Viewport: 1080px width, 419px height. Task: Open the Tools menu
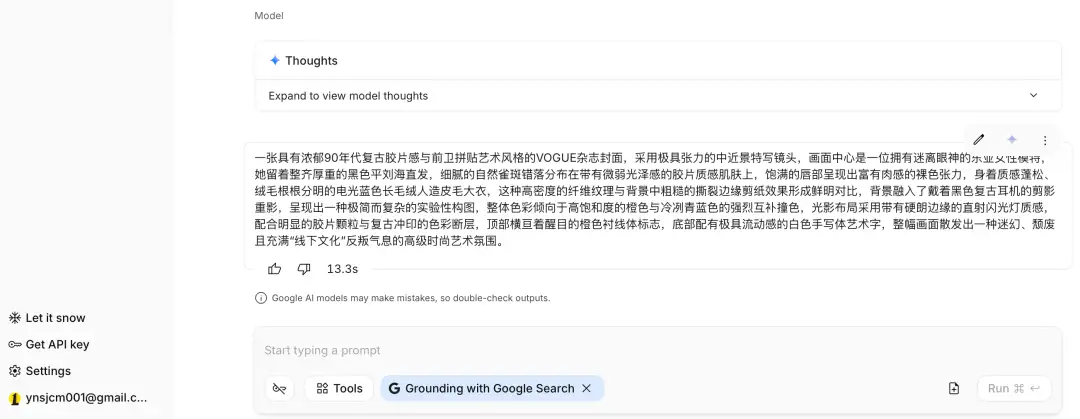(x=339, y=388)
